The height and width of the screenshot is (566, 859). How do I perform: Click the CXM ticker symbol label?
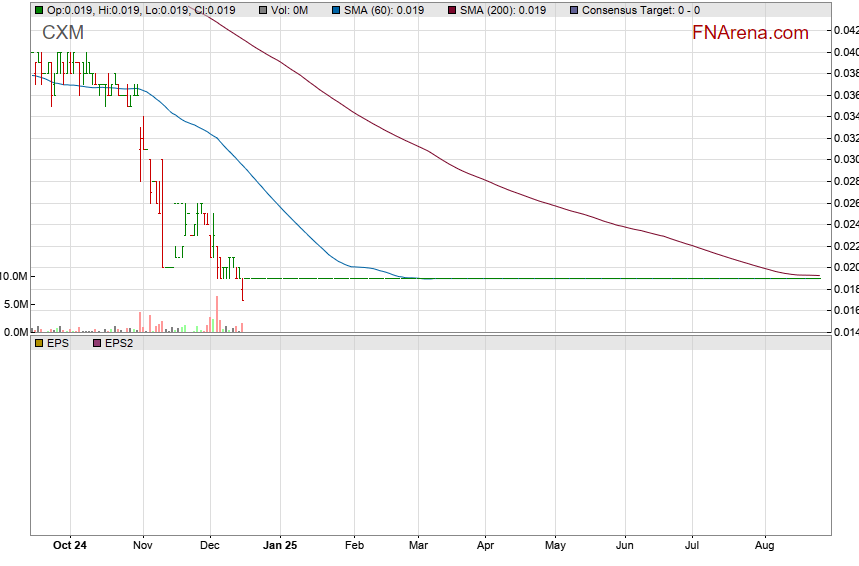pyautogui.click(x=63, y=33)
